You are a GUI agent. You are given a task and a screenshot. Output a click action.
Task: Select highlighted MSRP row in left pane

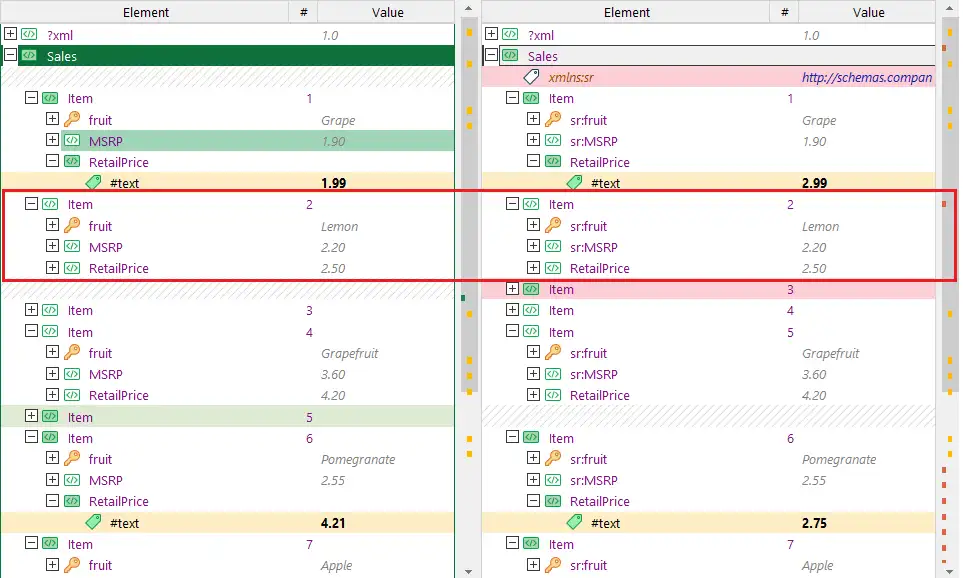257,141
